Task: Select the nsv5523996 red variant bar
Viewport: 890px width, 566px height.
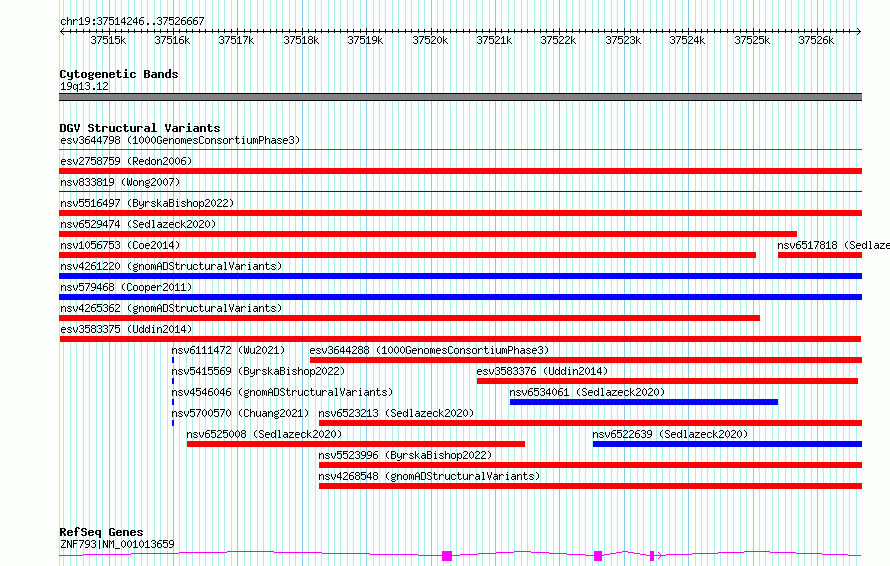Action: pyautogui.click(x=590, y=465)
